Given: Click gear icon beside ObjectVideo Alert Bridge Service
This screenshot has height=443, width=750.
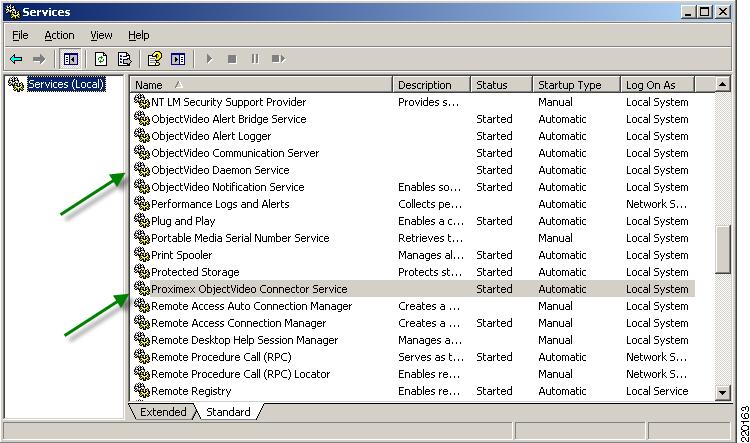Looking at the screenshot, I should [x=142, y=118].
